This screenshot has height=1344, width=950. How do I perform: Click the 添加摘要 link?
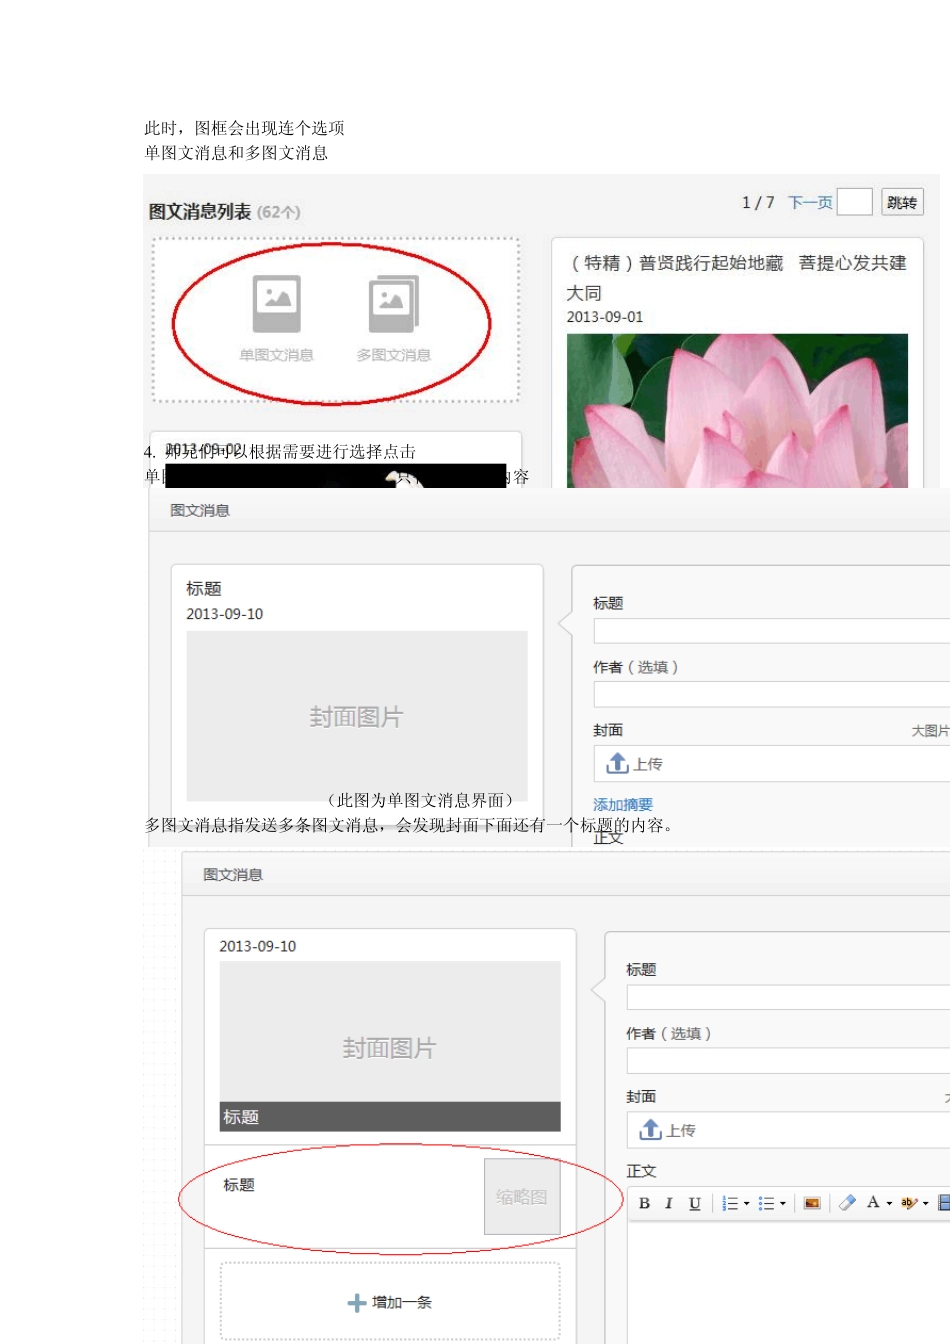(x=623, y=804)
